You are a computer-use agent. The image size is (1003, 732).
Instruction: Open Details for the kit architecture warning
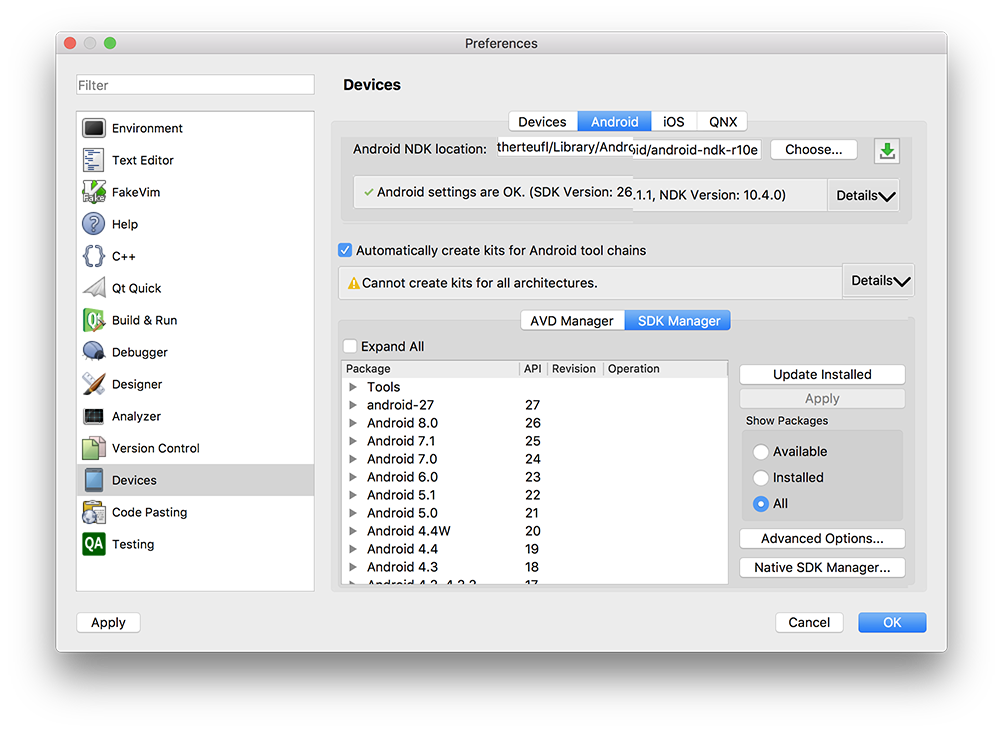877,281
